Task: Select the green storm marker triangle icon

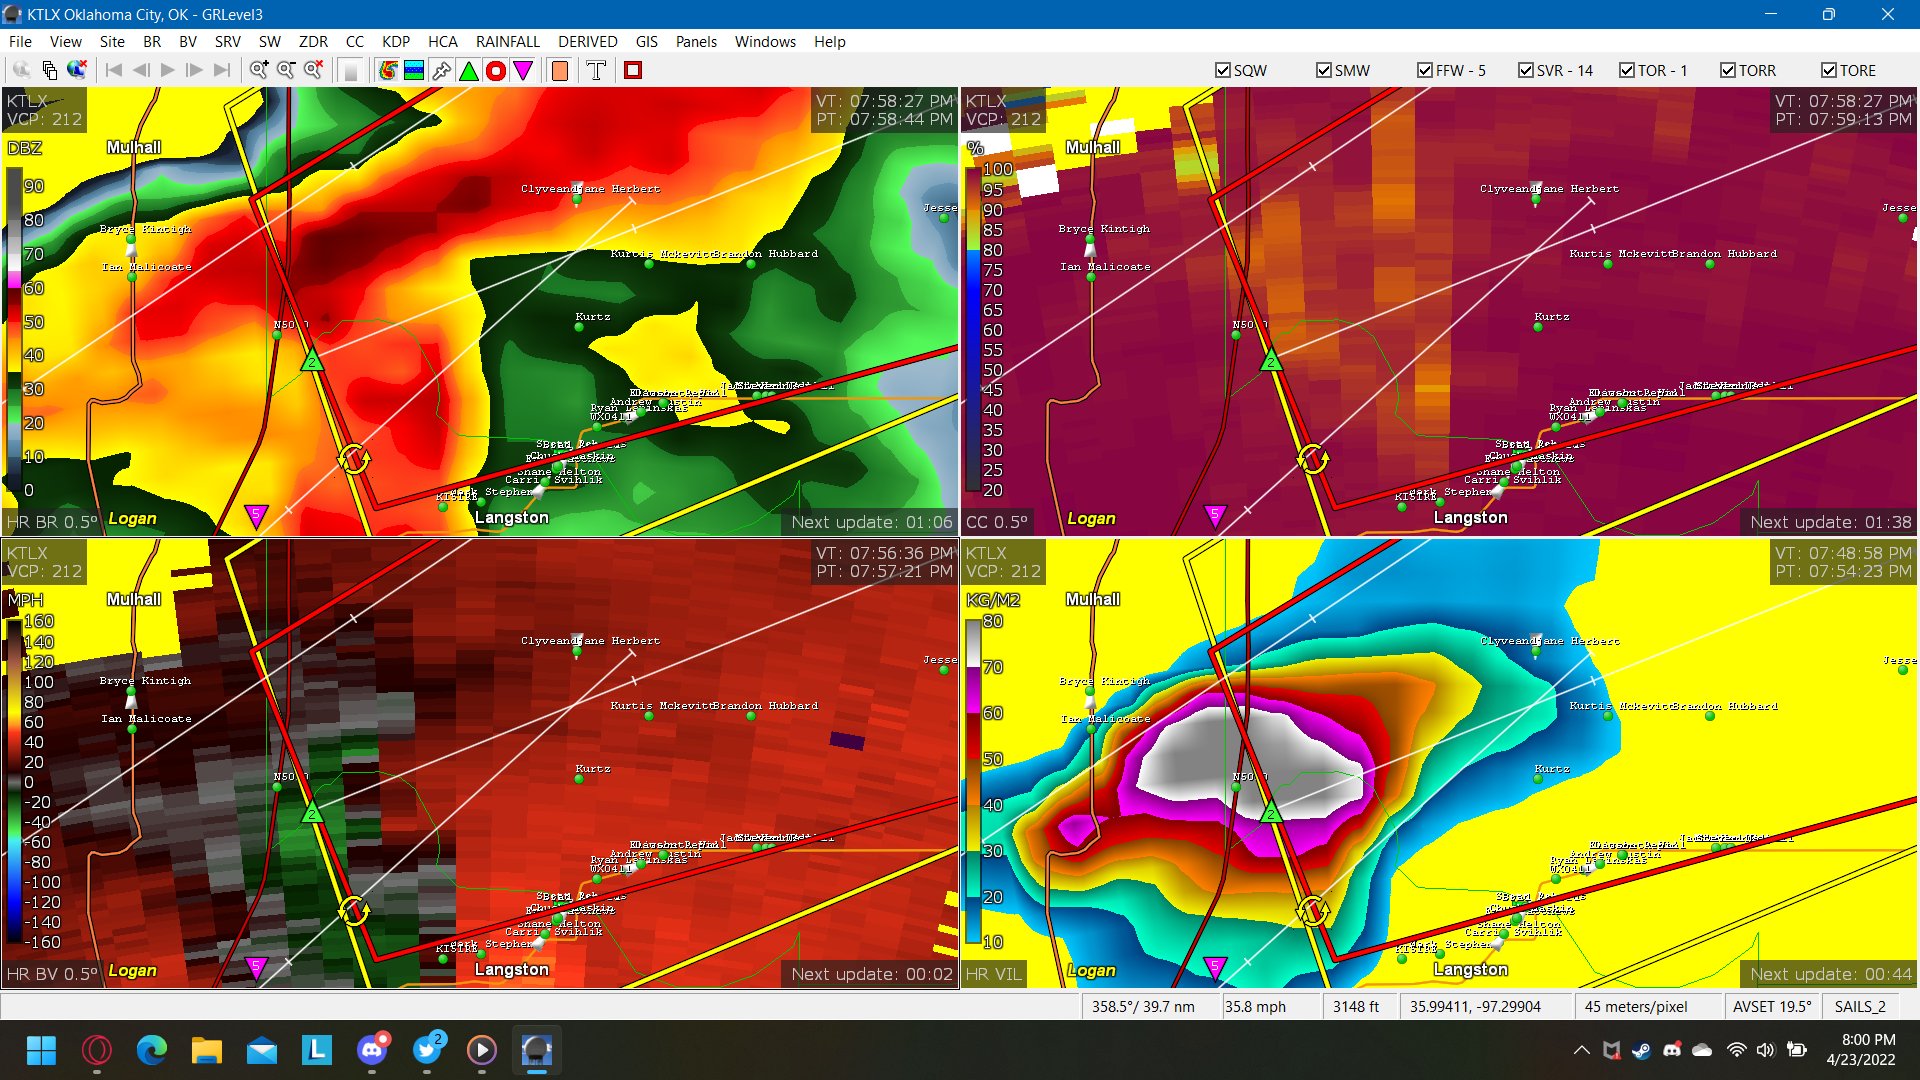Action: (x=467, y=70)
